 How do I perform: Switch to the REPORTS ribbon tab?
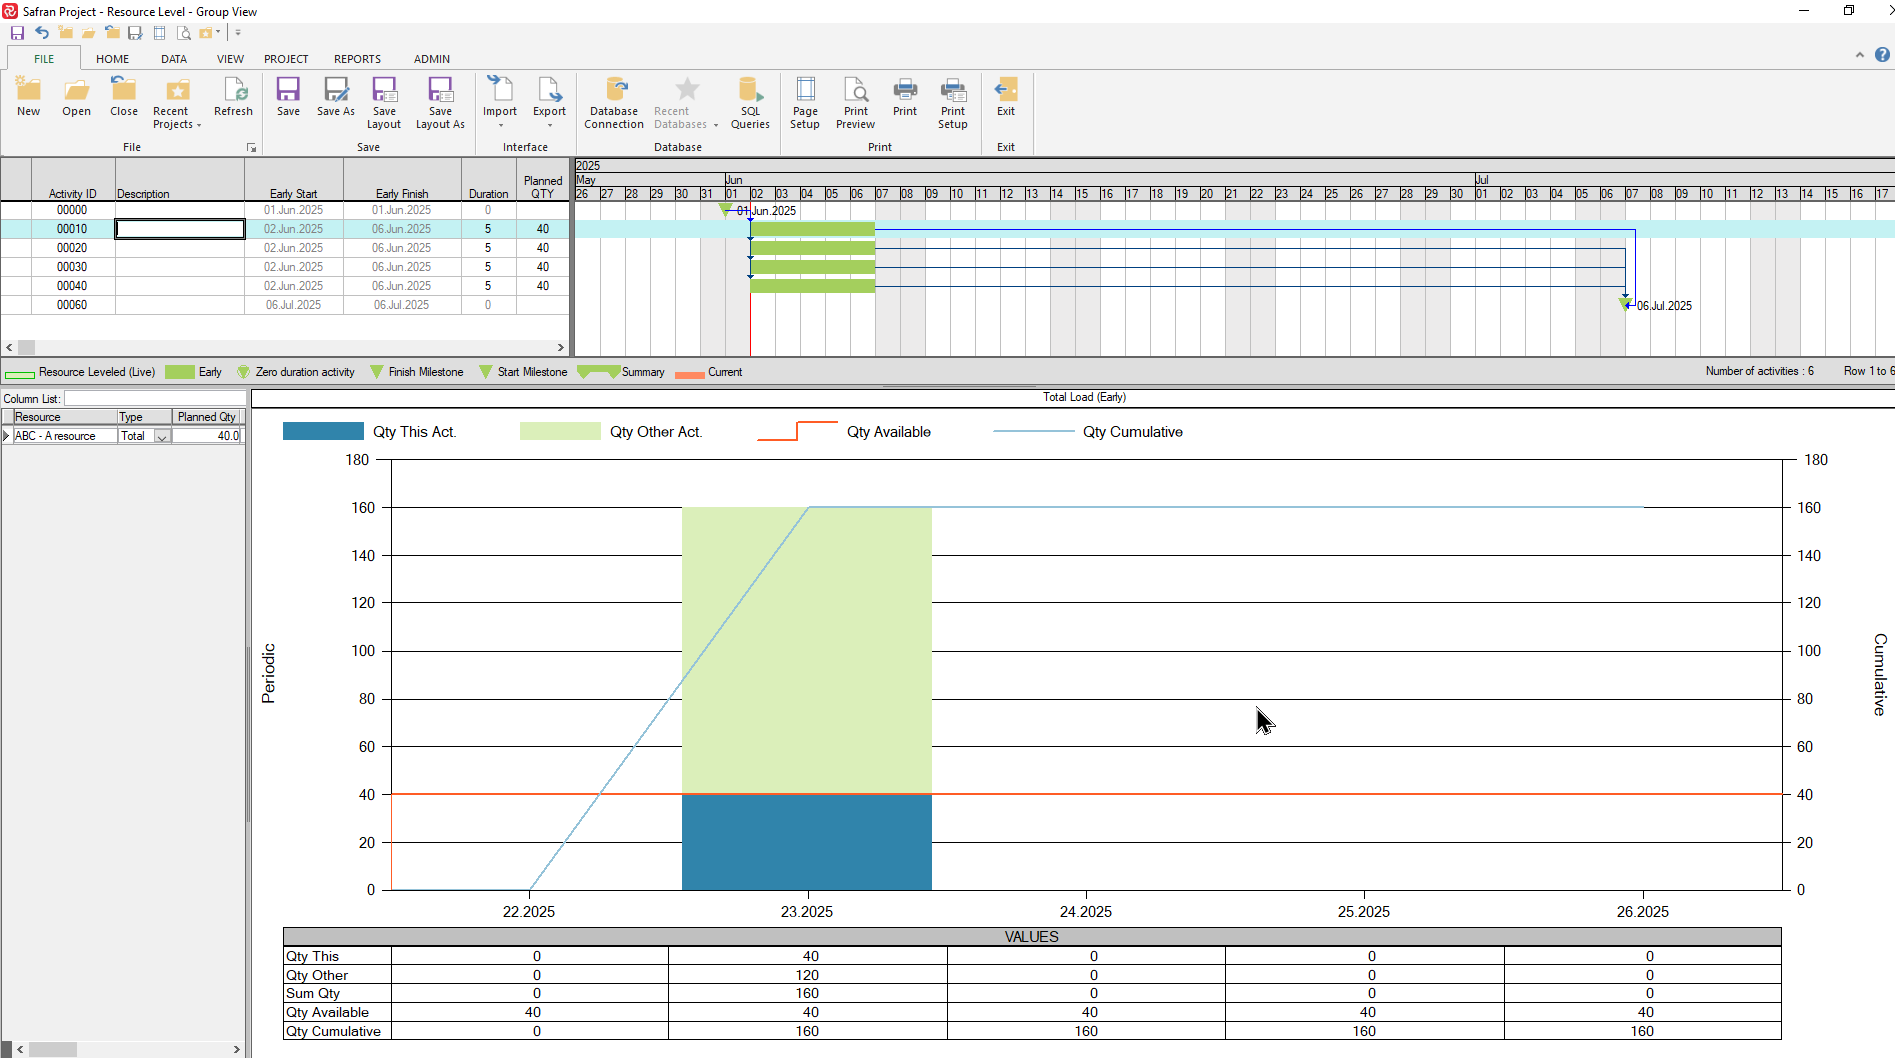coord(357,59)
